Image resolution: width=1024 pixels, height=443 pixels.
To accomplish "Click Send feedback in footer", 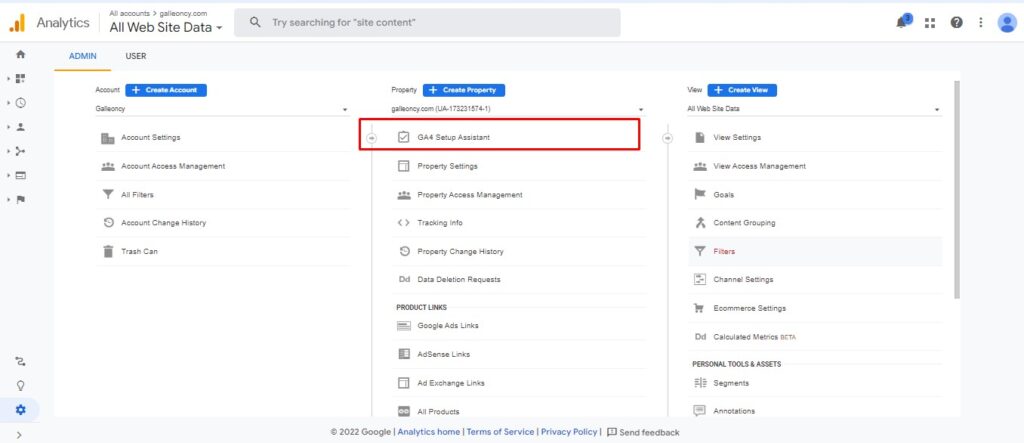I will point(643,432).
